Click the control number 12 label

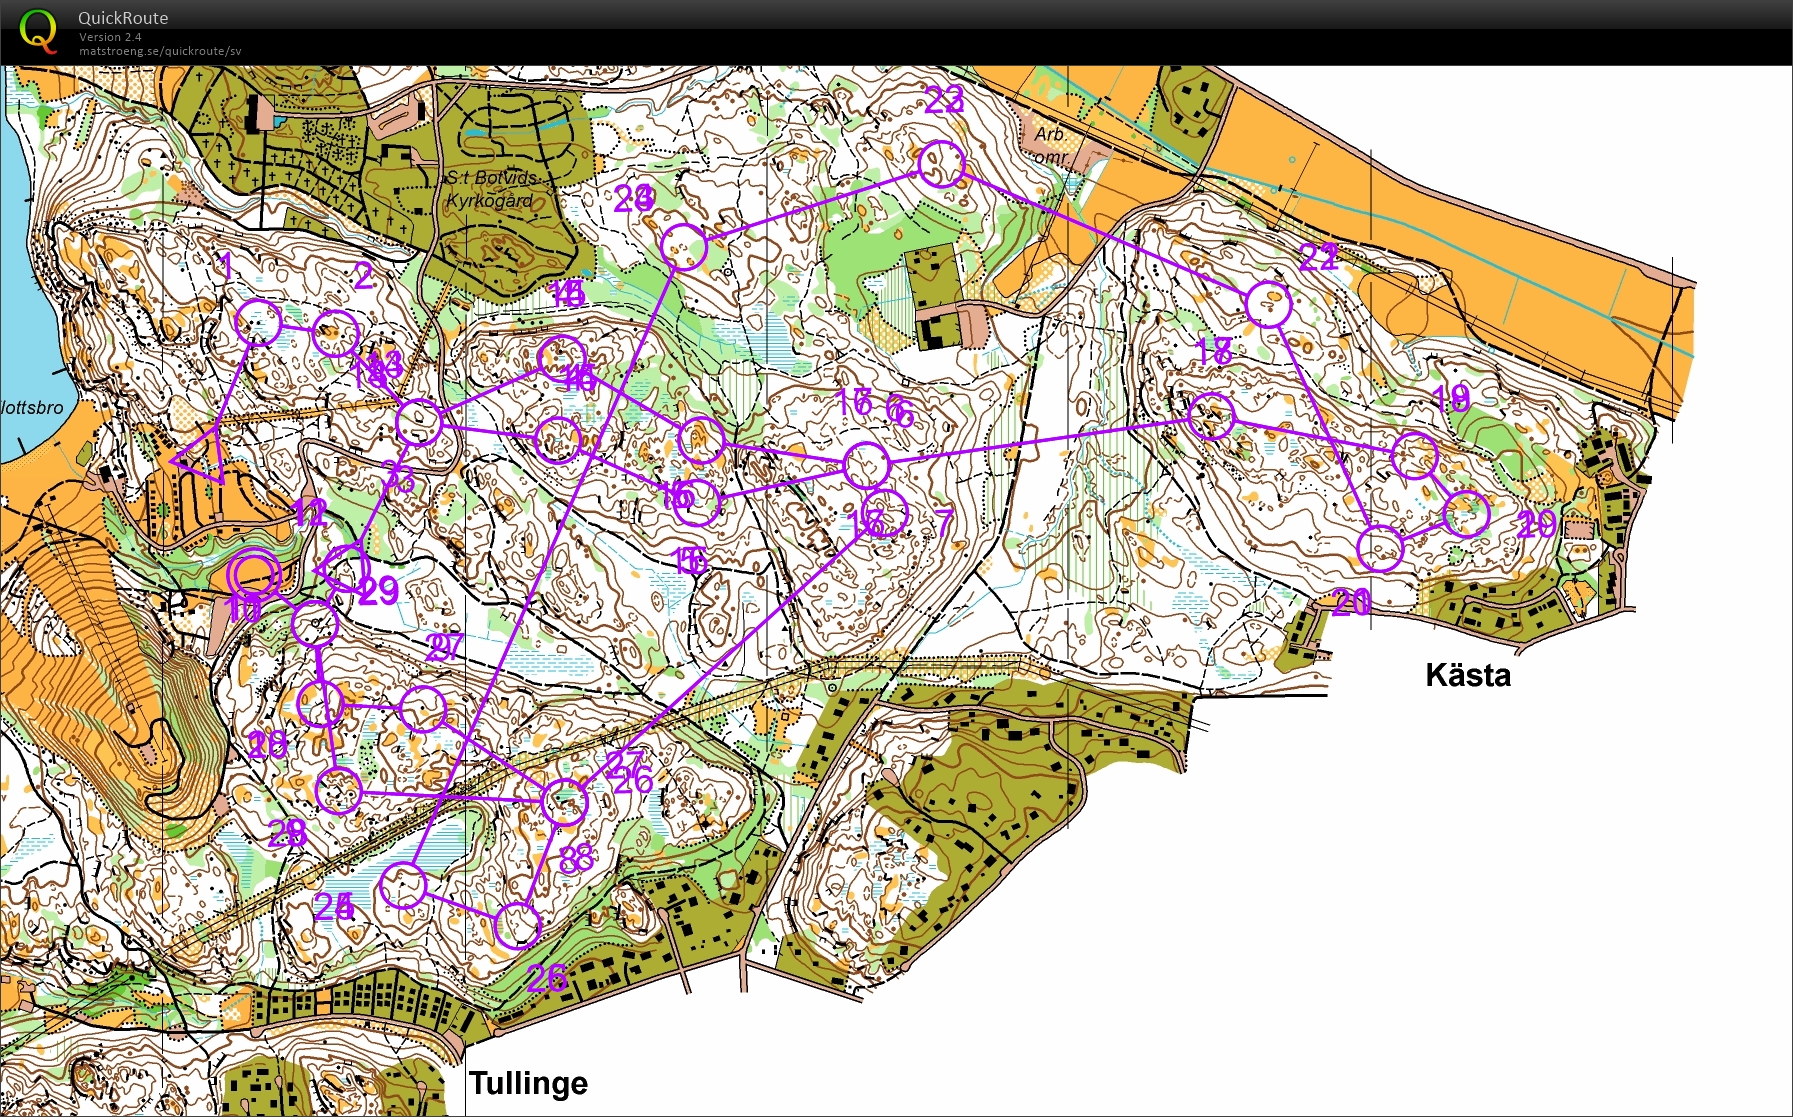[310, 514]
